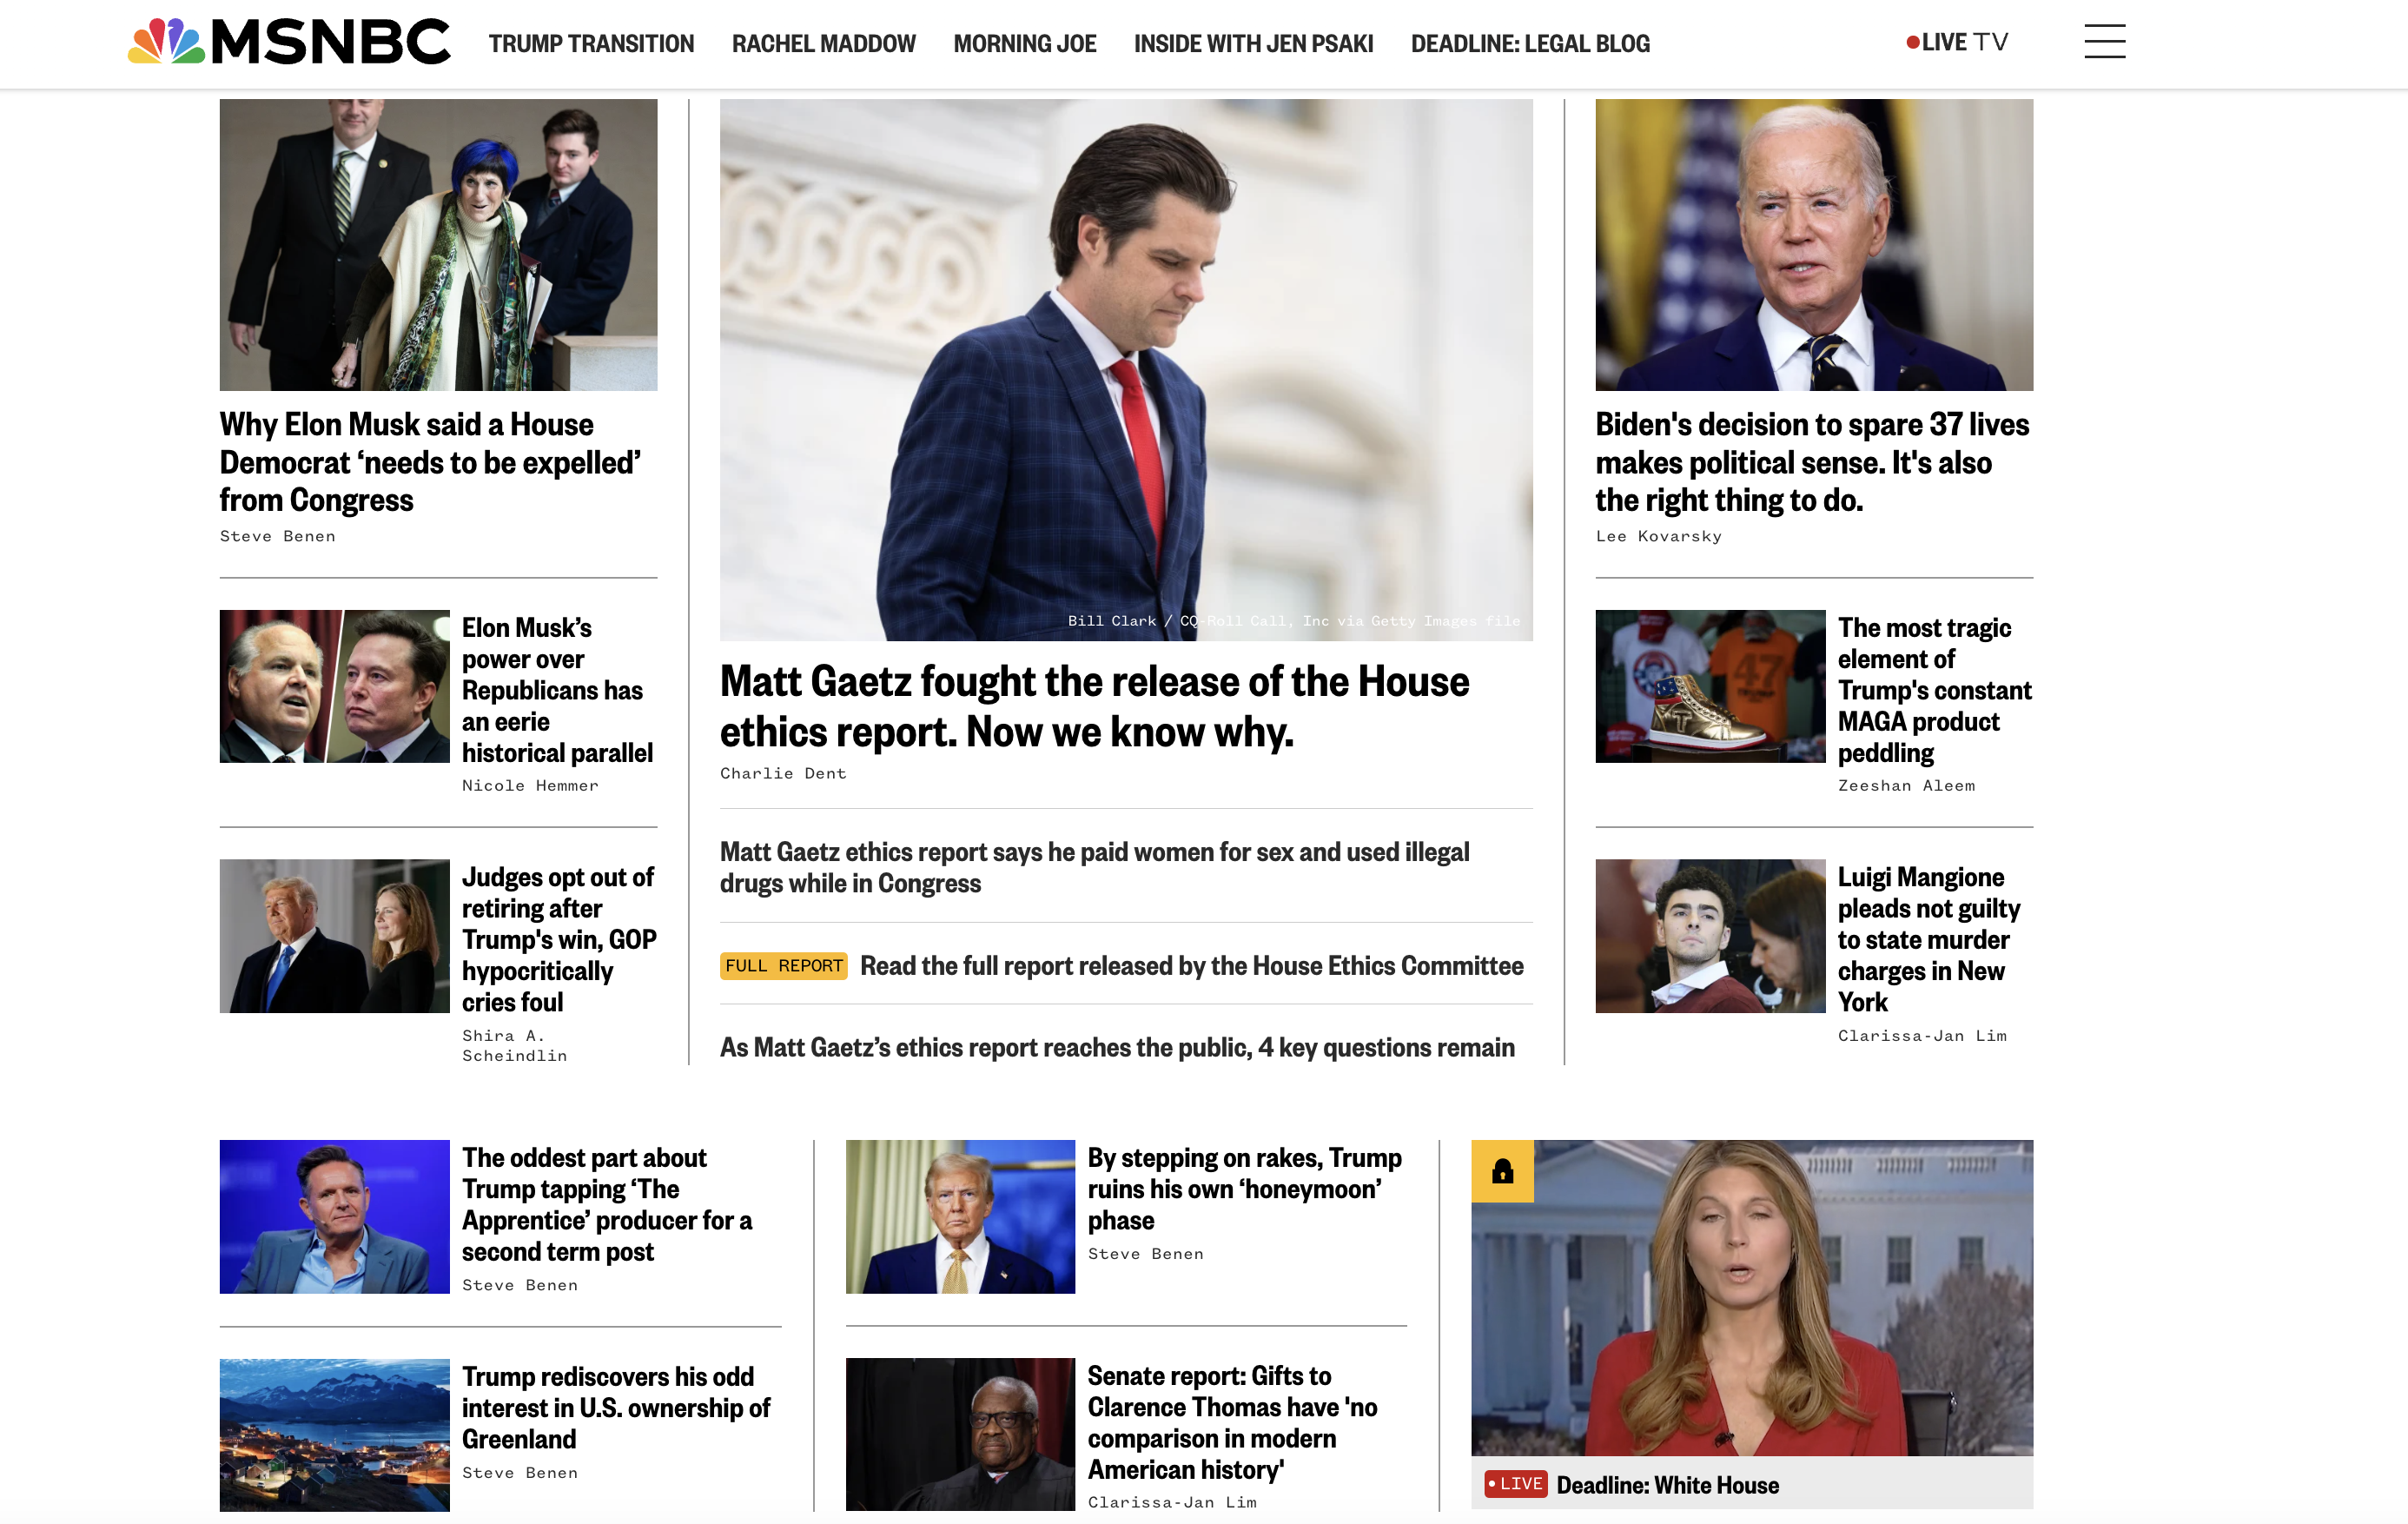Click the yellow lock icon on video
Screen dimensions: 2408x1524
(1502, 1171)
